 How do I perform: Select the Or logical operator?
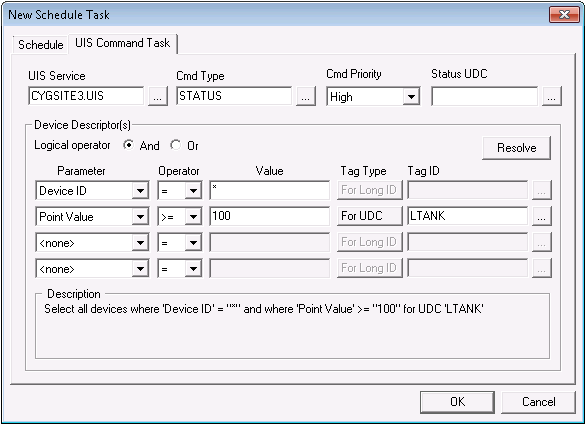(x=175, y=145)
